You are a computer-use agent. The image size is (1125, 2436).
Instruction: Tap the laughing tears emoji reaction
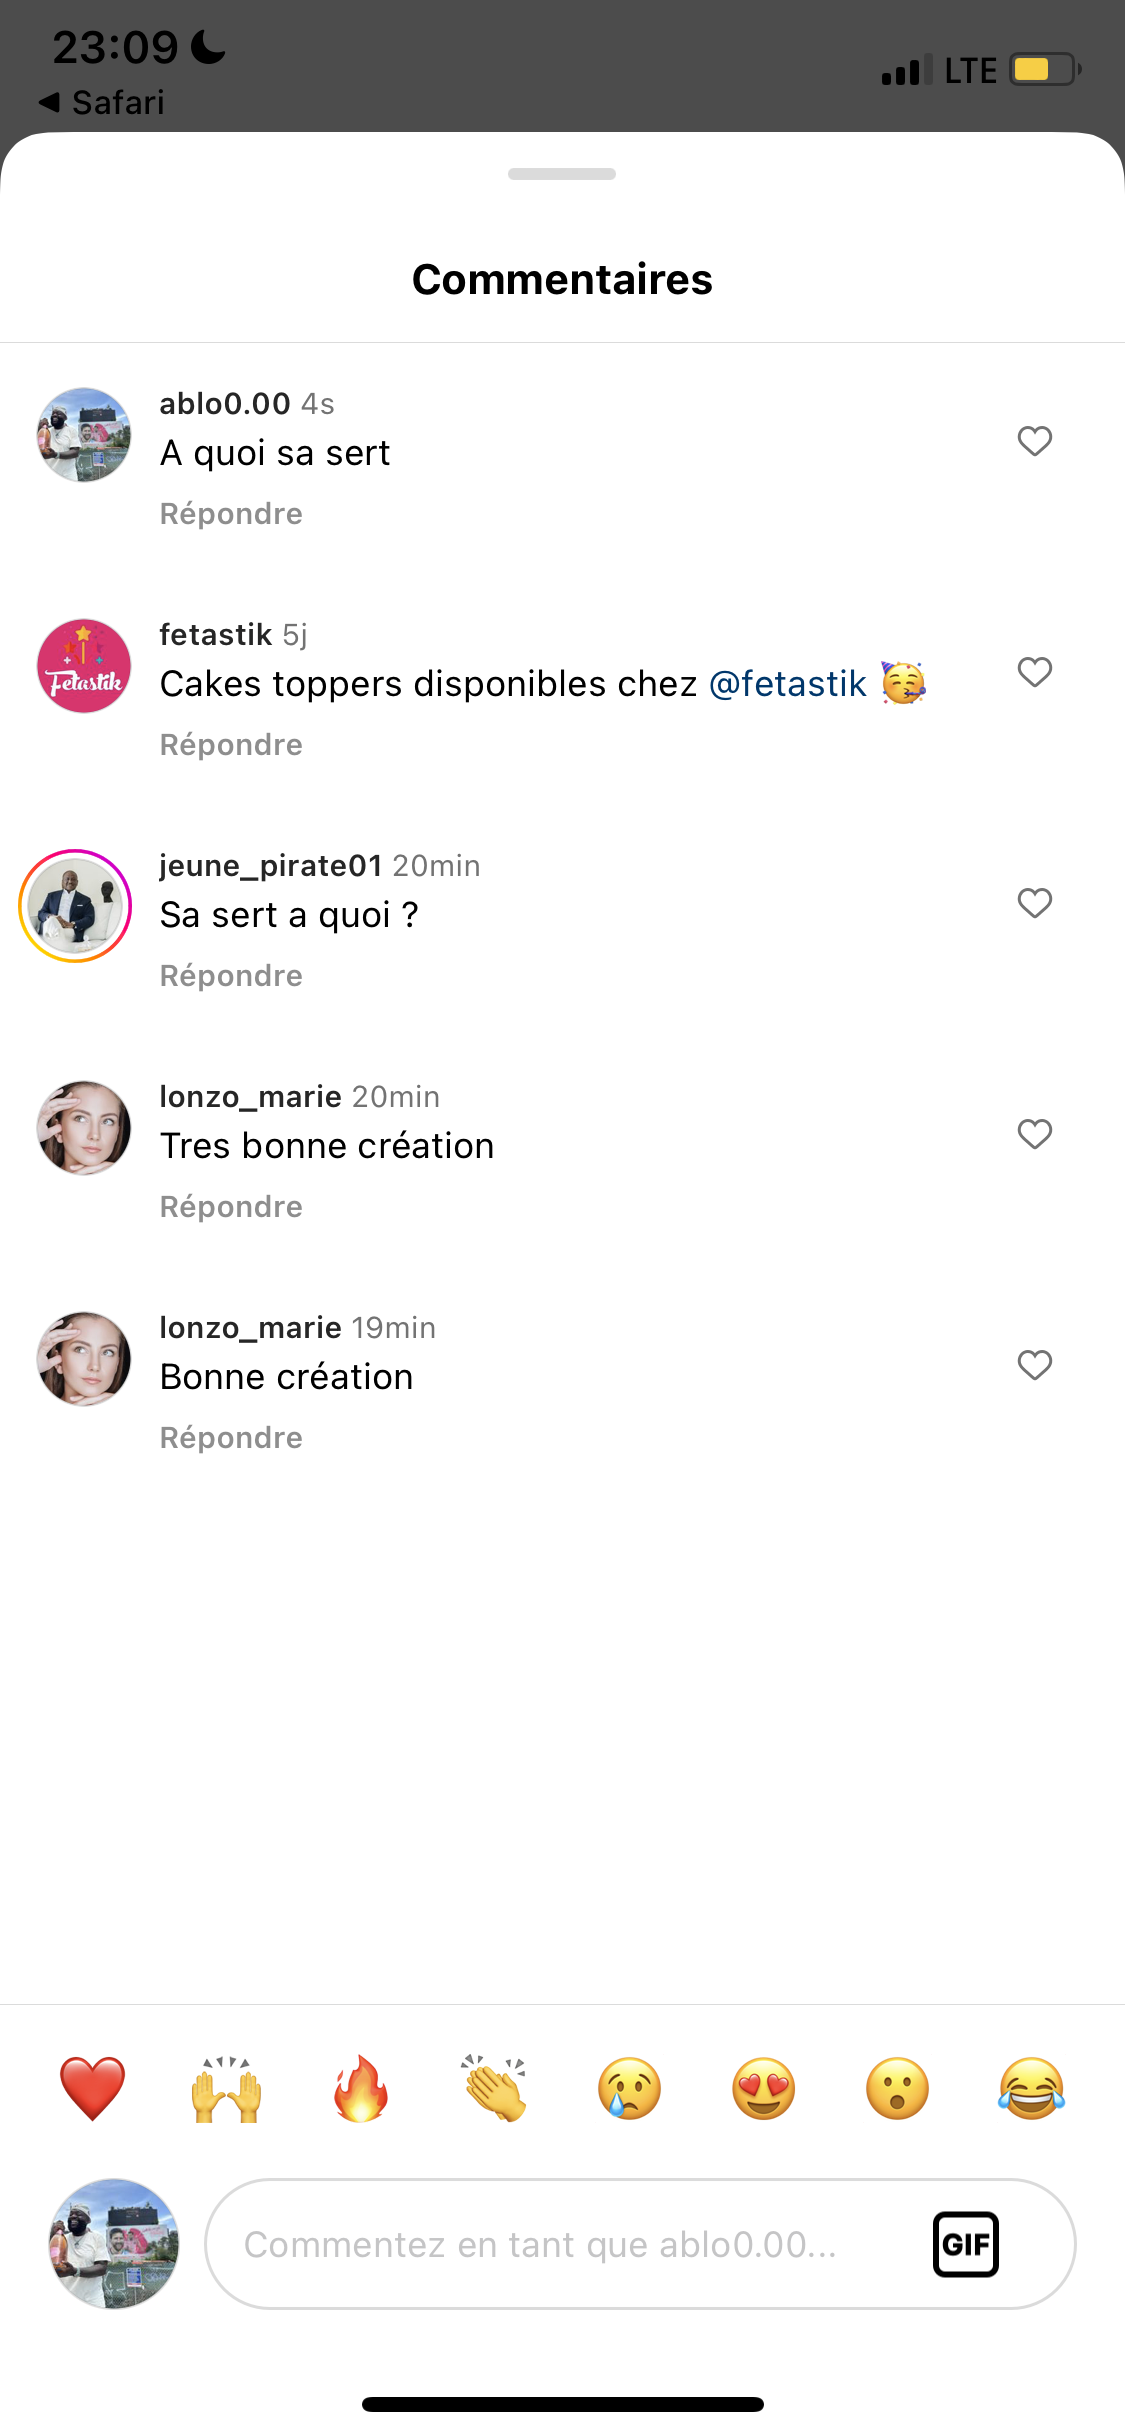coord(1031,2089)
